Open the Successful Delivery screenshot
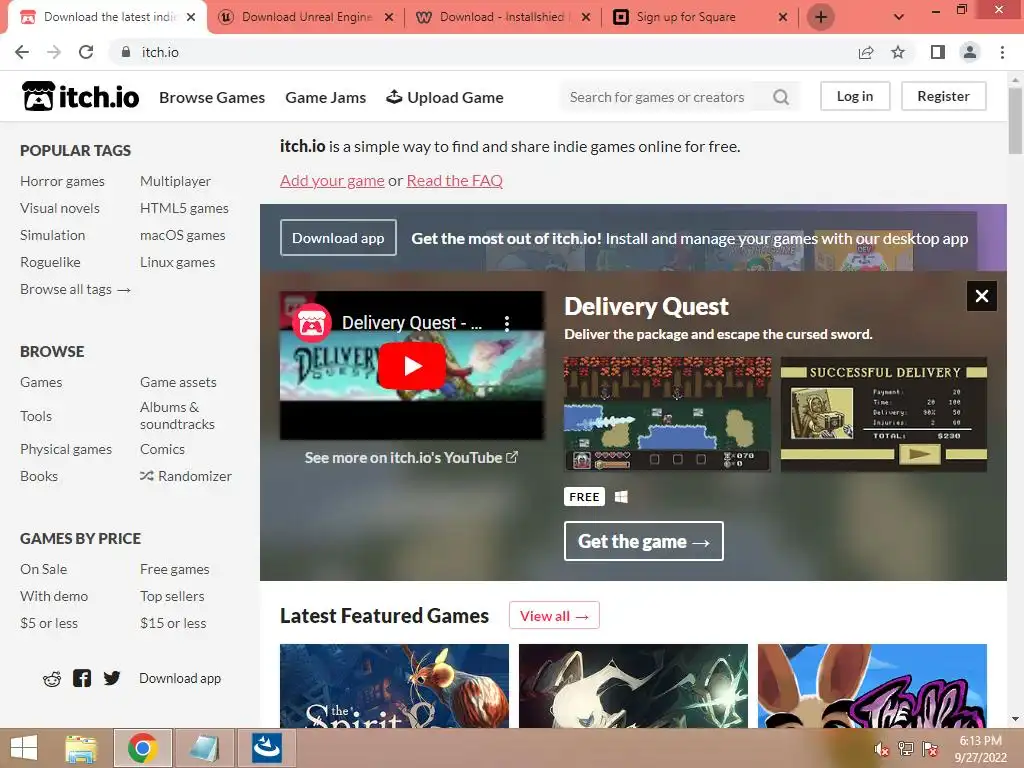 (x=884, y=414)
